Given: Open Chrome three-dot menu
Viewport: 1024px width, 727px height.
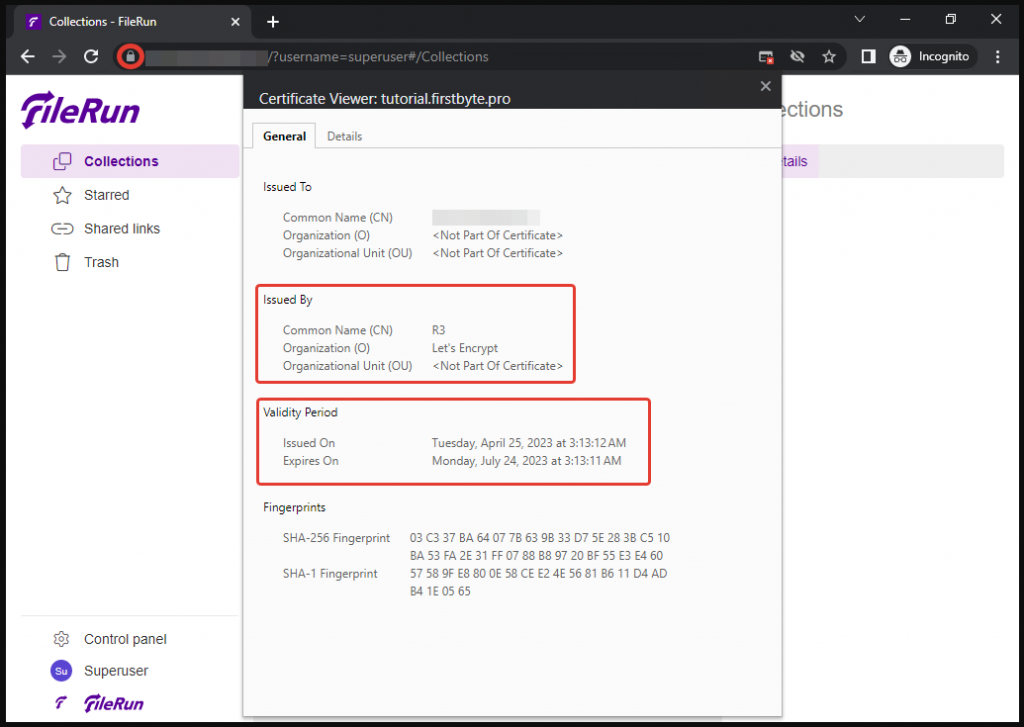Looking at the screenshot, I should click(x=997, y=57).
